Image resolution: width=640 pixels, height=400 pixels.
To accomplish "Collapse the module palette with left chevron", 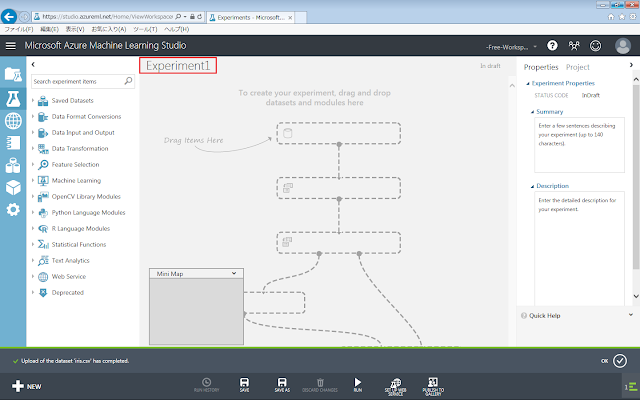I will [33, 64].
